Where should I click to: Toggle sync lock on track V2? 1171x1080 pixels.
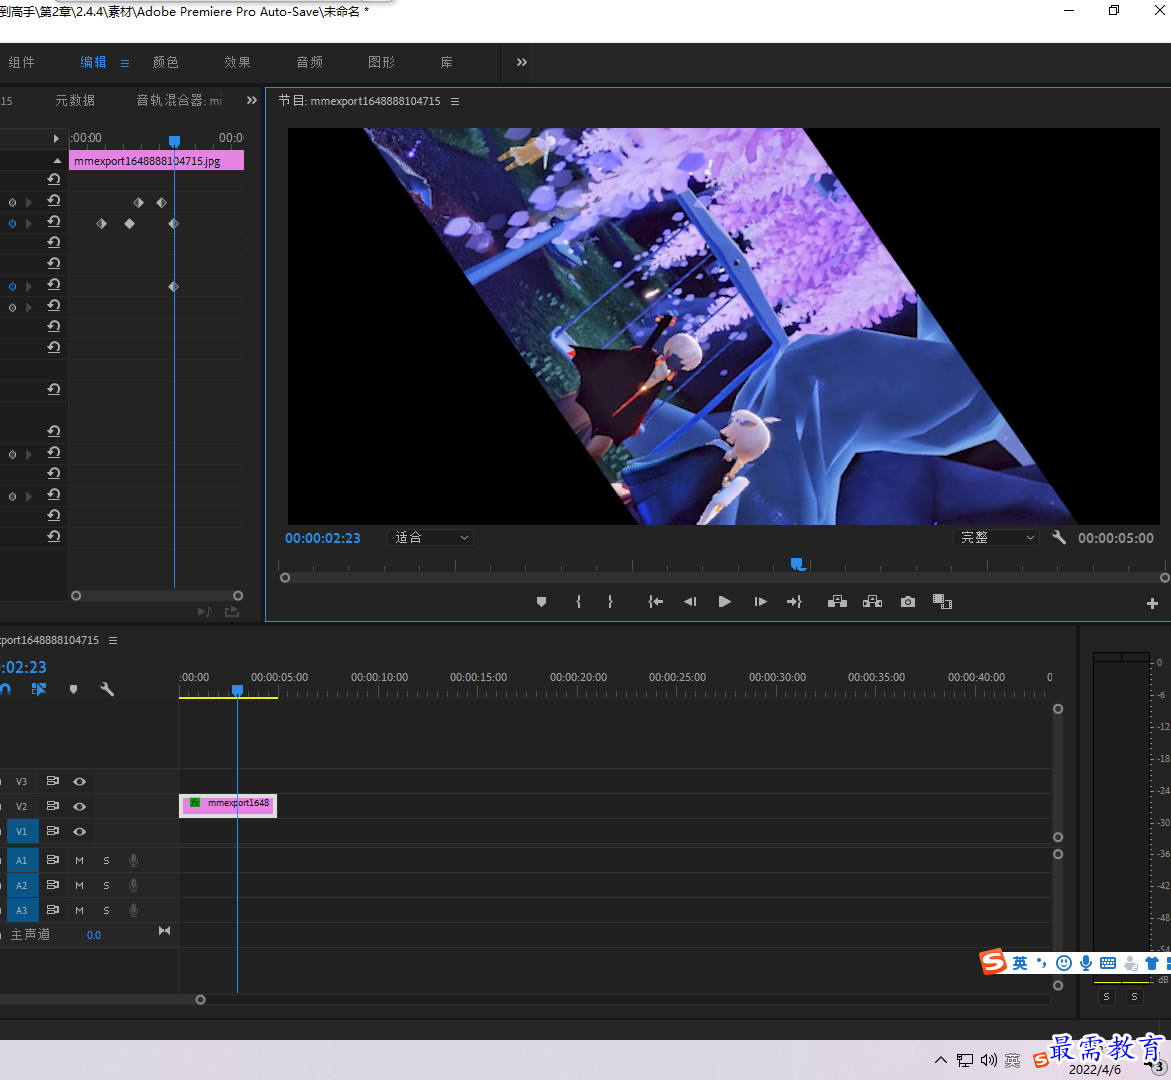tap(52, 806)
